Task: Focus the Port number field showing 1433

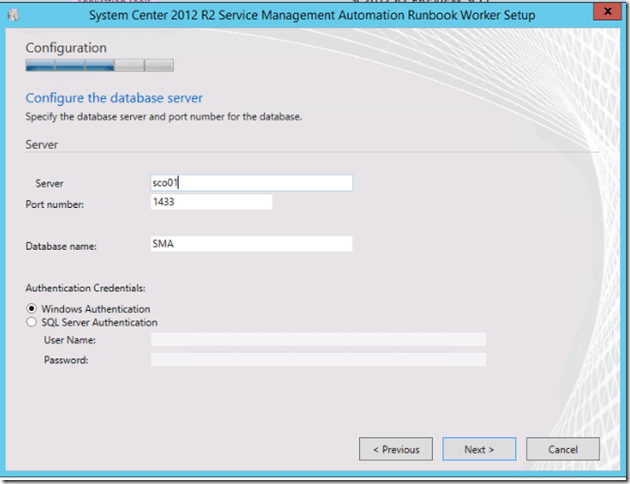Action: point(211,202)
